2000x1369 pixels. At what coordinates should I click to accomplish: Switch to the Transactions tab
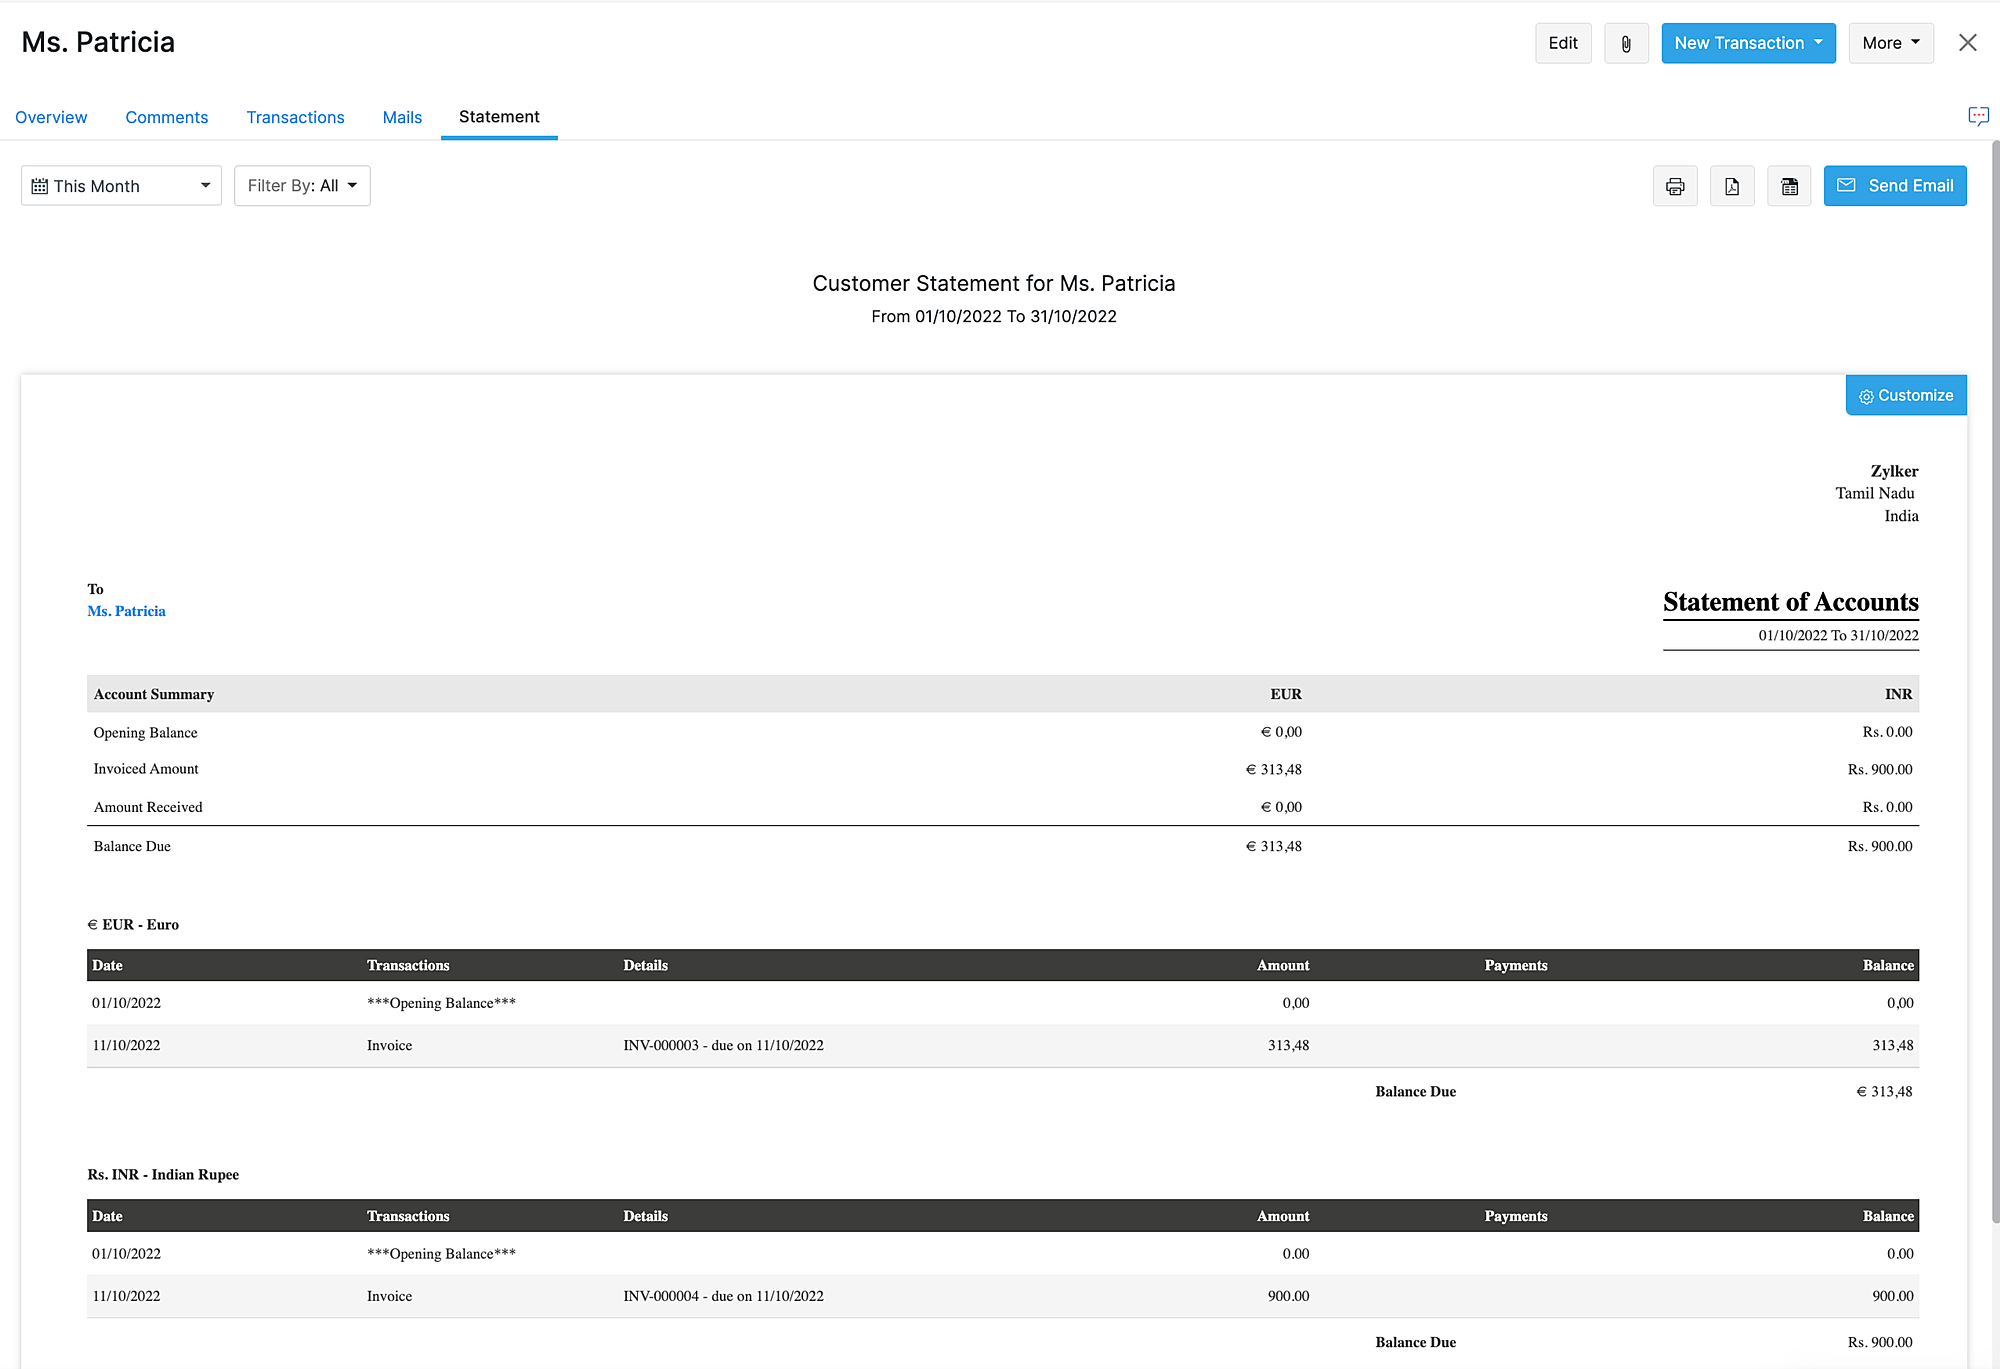tap(295, 117)
